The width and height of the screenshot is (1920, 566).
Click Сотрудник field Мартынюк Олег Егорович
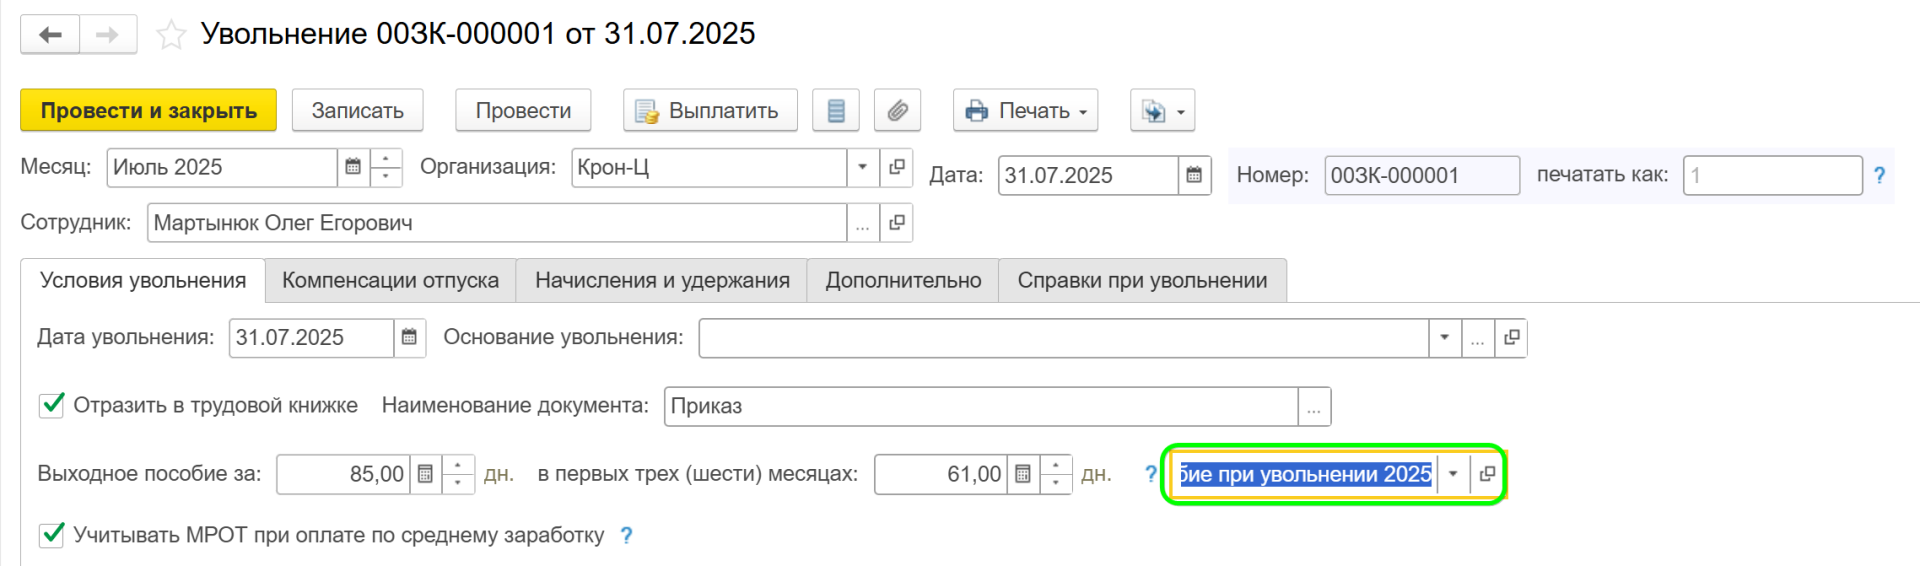point(497,223)
